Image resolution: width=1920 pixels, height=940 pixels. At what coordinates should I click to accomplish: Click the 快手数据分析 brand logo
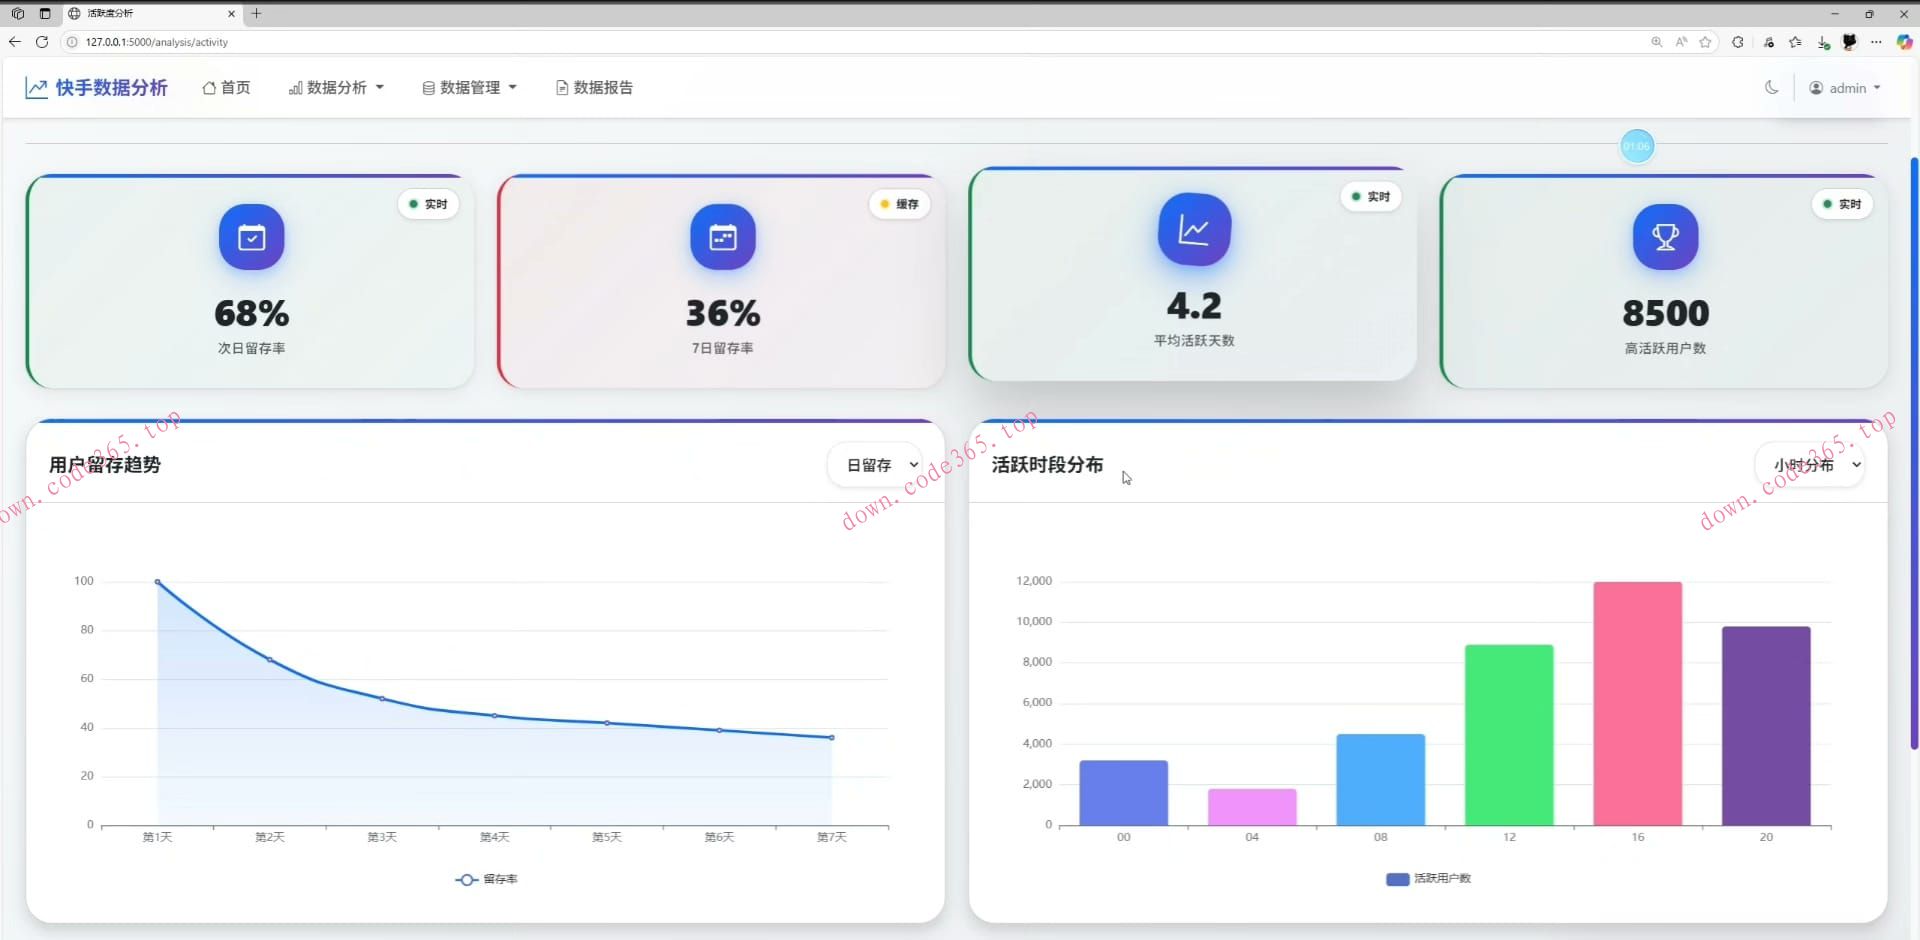click(96, 88)
